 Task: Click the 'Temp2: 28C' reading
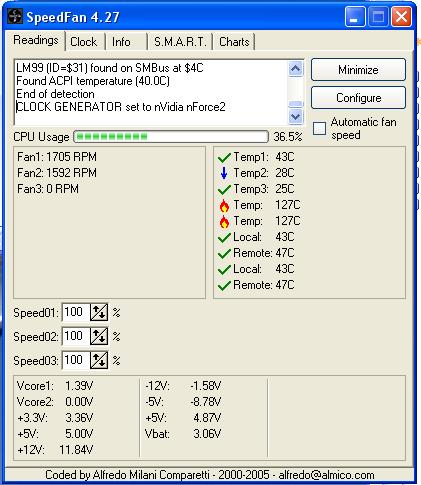(264, 173)
